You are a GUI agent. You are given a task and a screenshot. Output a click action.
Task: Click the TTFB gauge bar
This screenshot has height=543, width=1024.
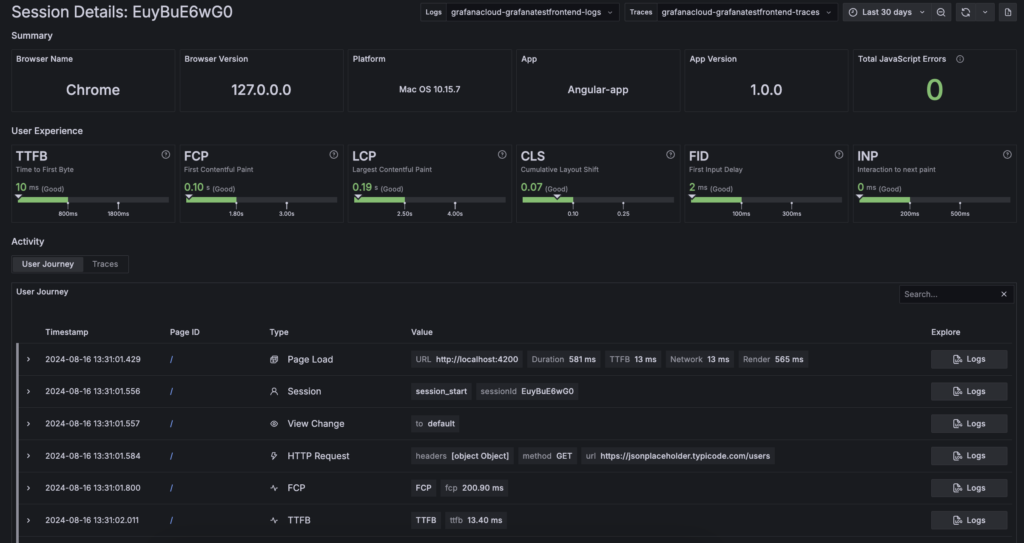coord(93,200)
